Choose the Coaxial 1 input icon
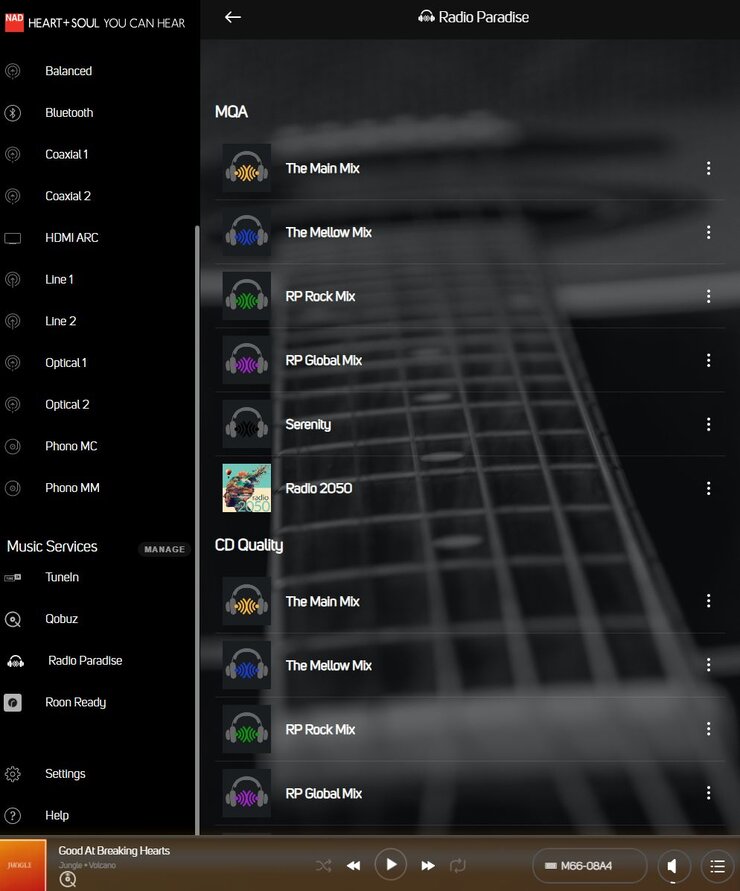Viewport: 740px width, 891px height. coord(13,155)
